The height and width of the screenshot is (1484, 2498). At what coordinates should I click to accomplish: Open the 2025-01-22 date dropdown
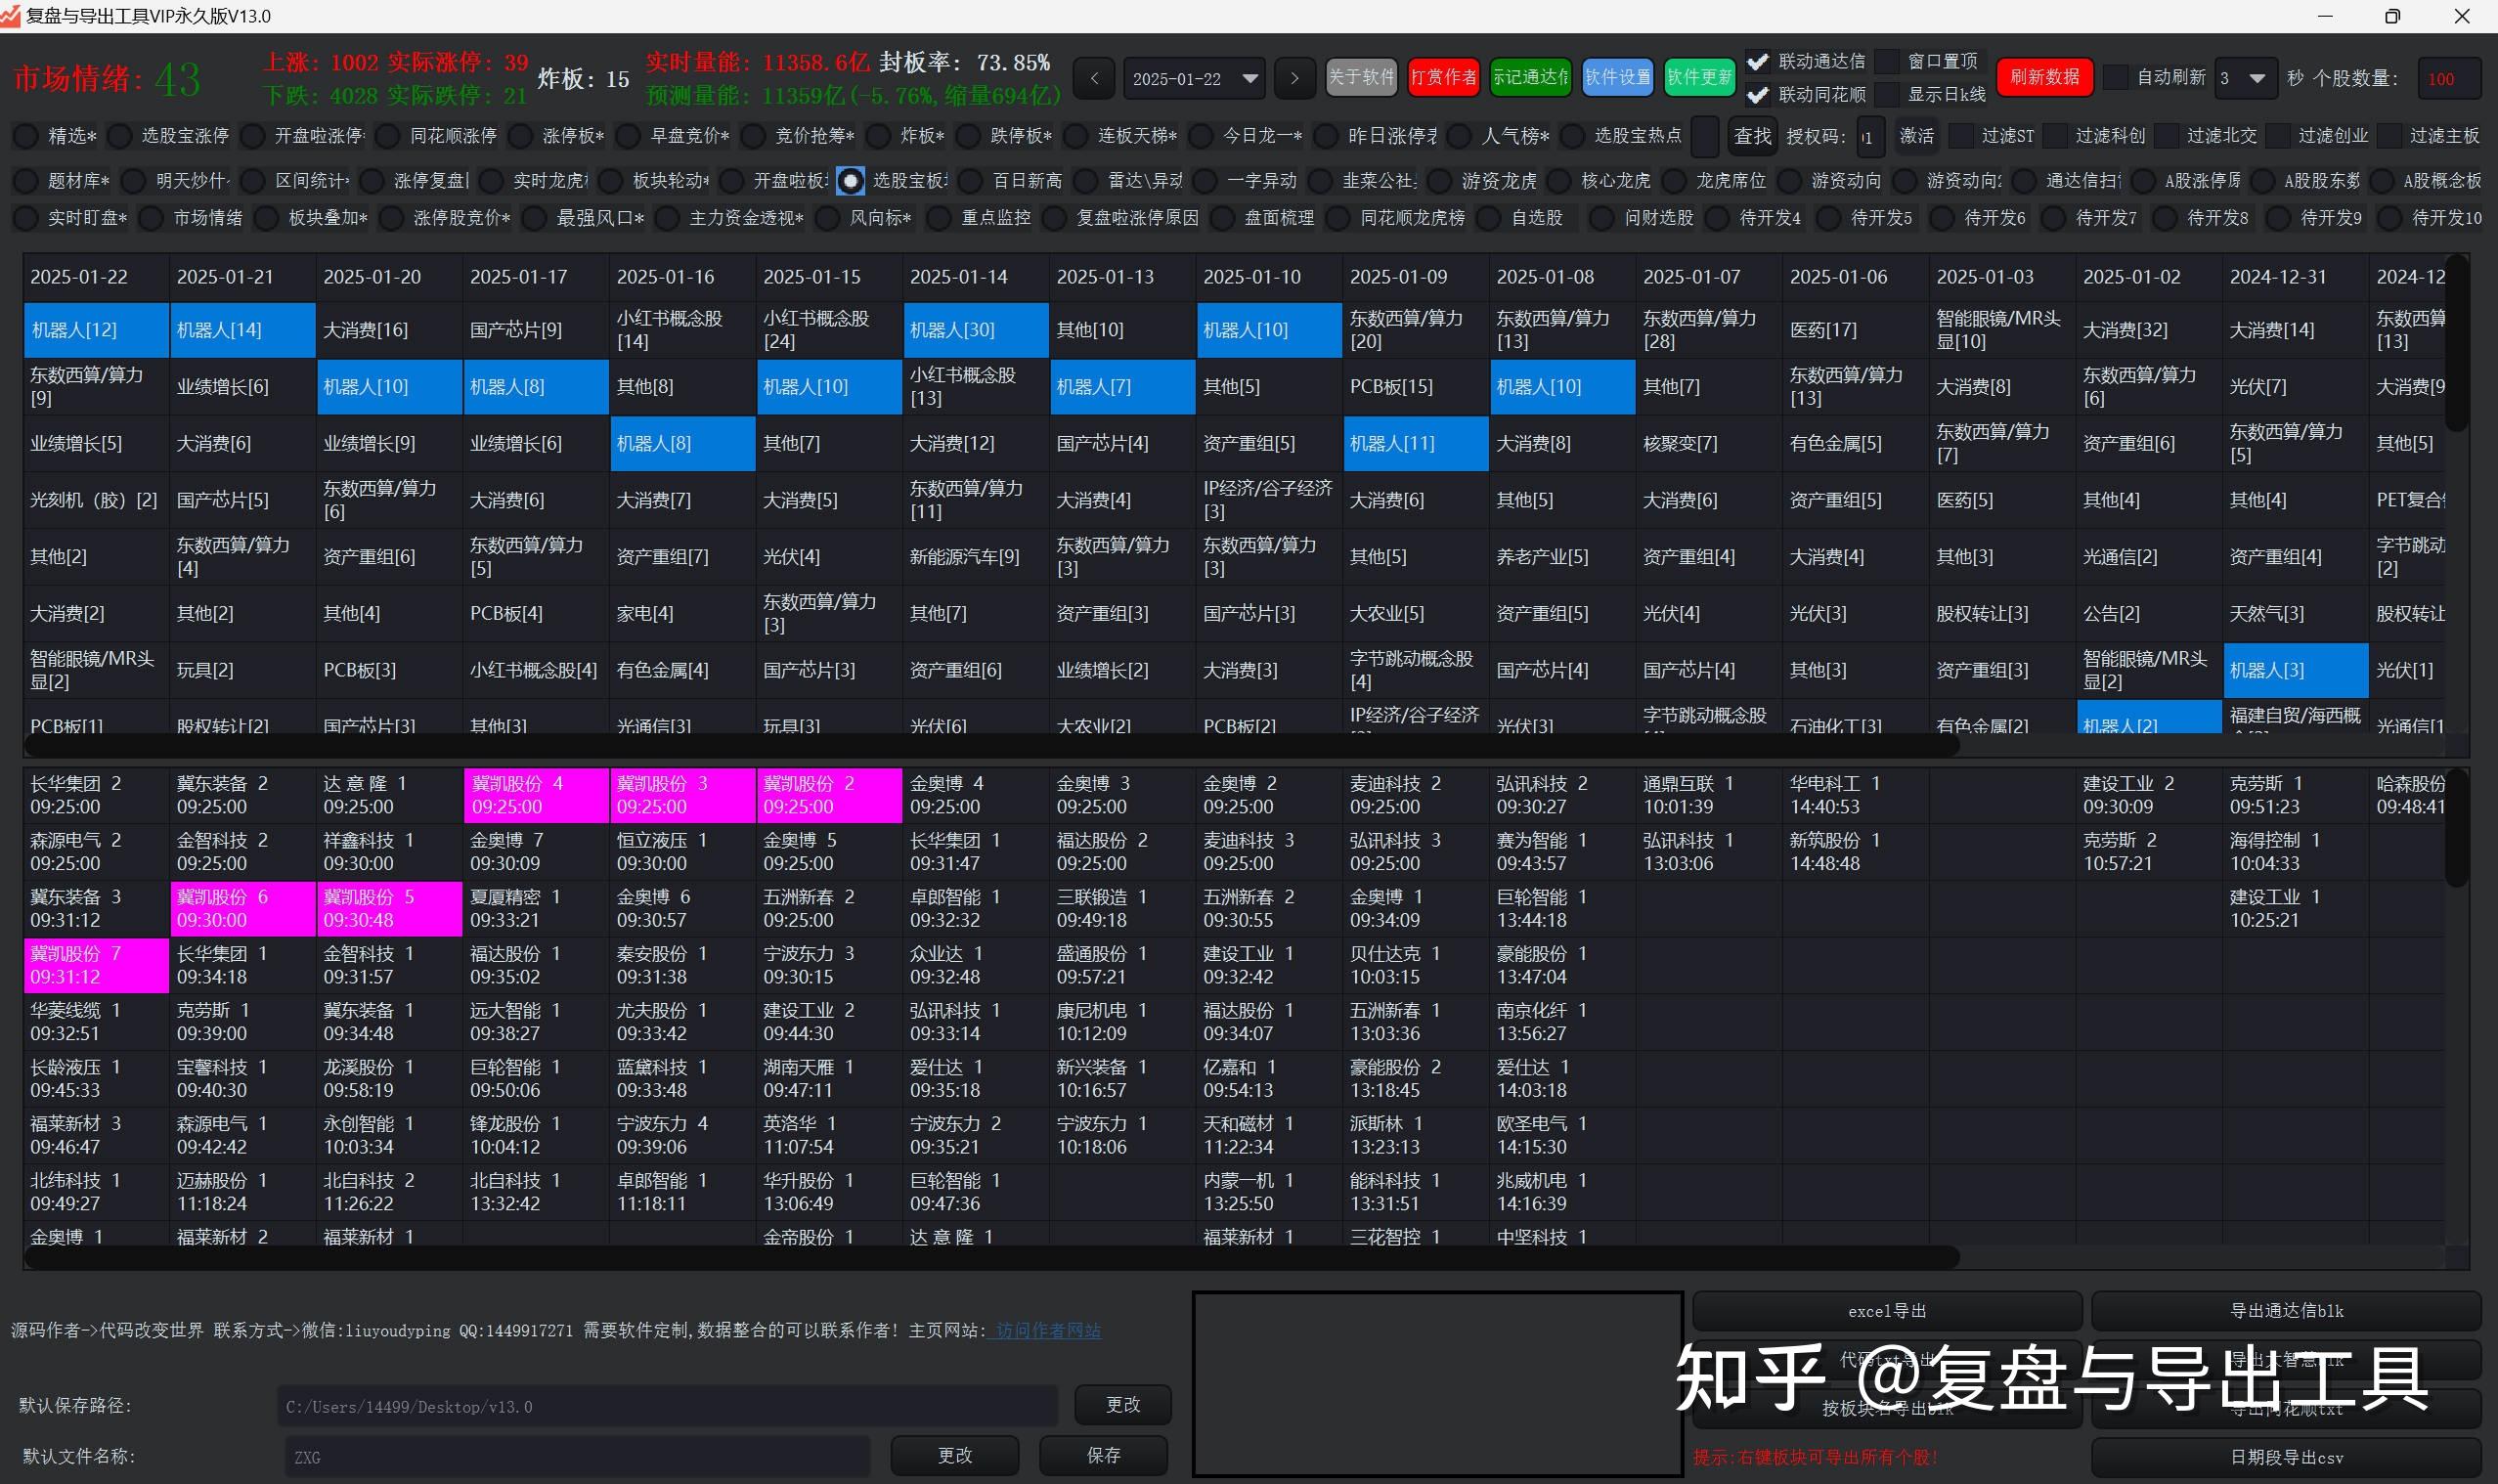point(1192,78)
